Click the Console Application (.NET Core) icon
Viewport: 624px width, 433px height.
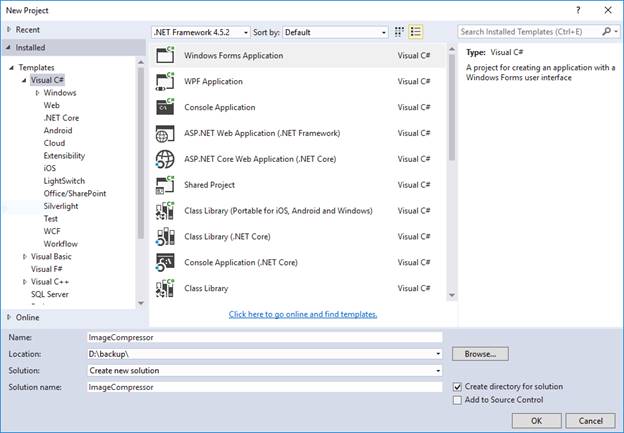165,262
